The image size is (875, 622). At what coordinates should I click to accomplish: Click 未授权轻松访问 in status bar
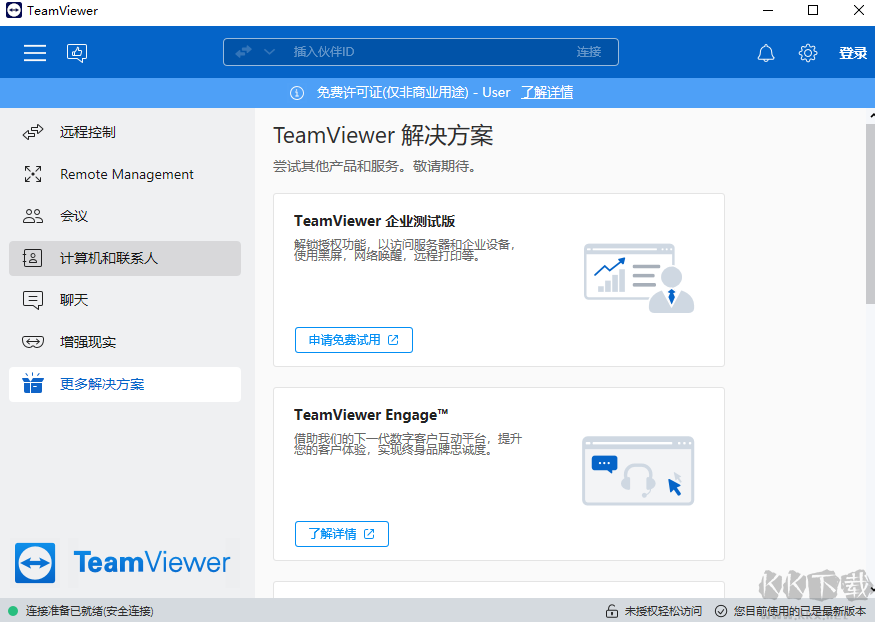tap(663, 611)
